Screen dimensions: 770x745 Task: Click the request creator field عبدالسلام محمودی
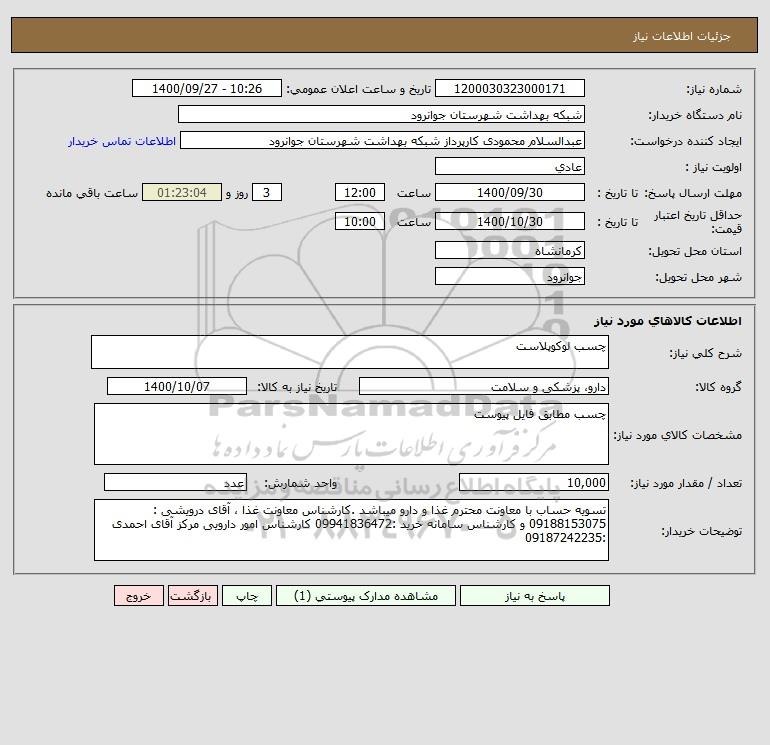click(382, 140)
